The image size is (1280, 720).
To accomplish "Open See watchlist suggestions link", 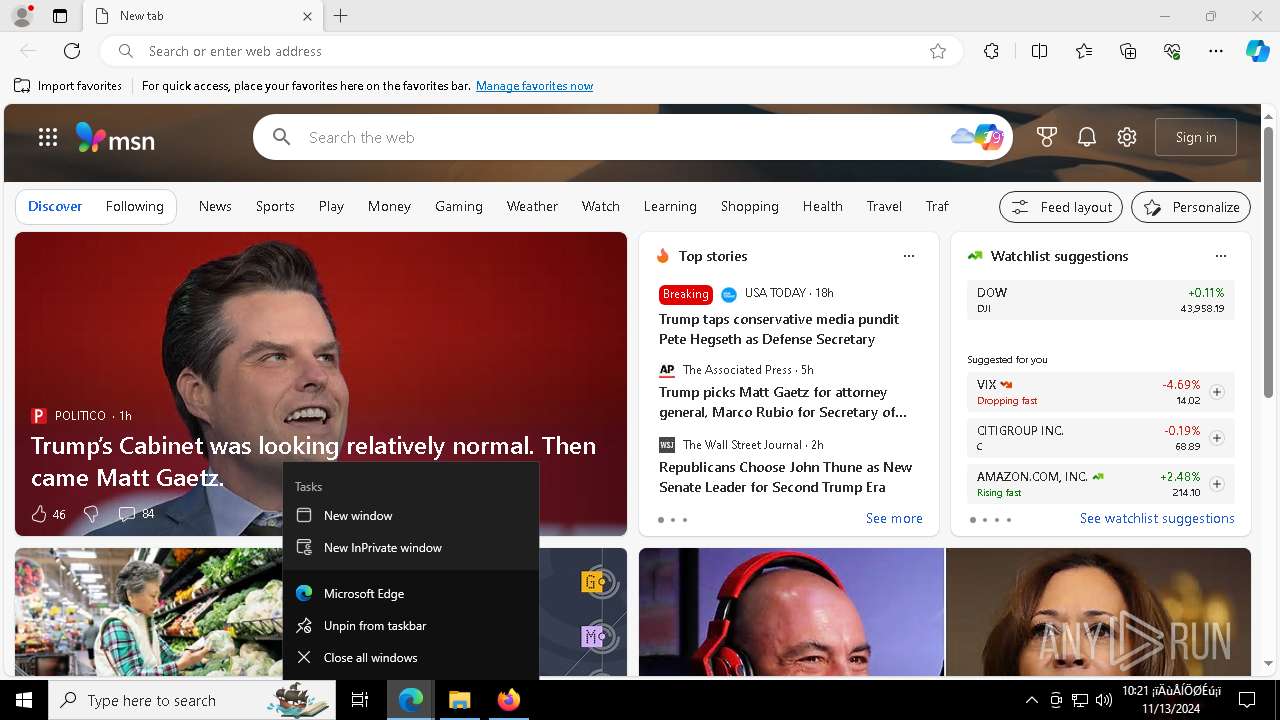I will tap(1157, 518).
